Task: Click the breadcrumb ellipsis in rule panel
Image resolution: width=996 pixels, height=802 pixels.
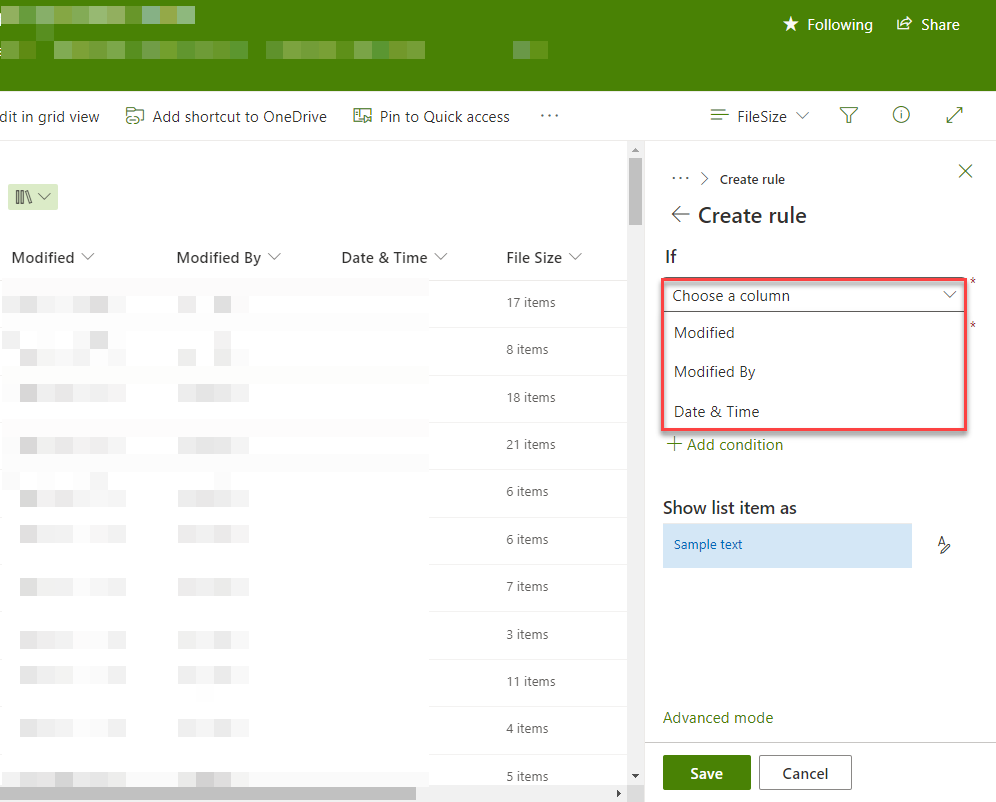Action: (680, 178)
